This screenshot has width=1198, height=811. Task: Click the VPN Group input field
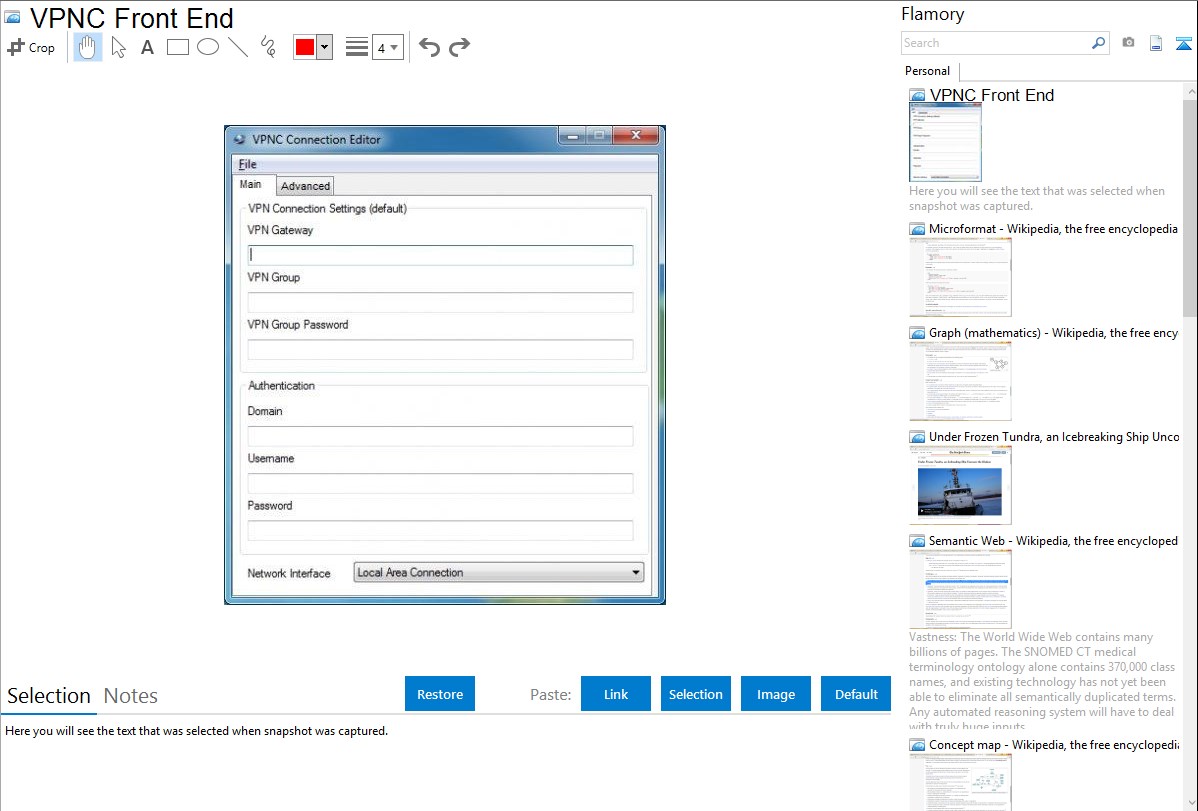coord(440,302)
